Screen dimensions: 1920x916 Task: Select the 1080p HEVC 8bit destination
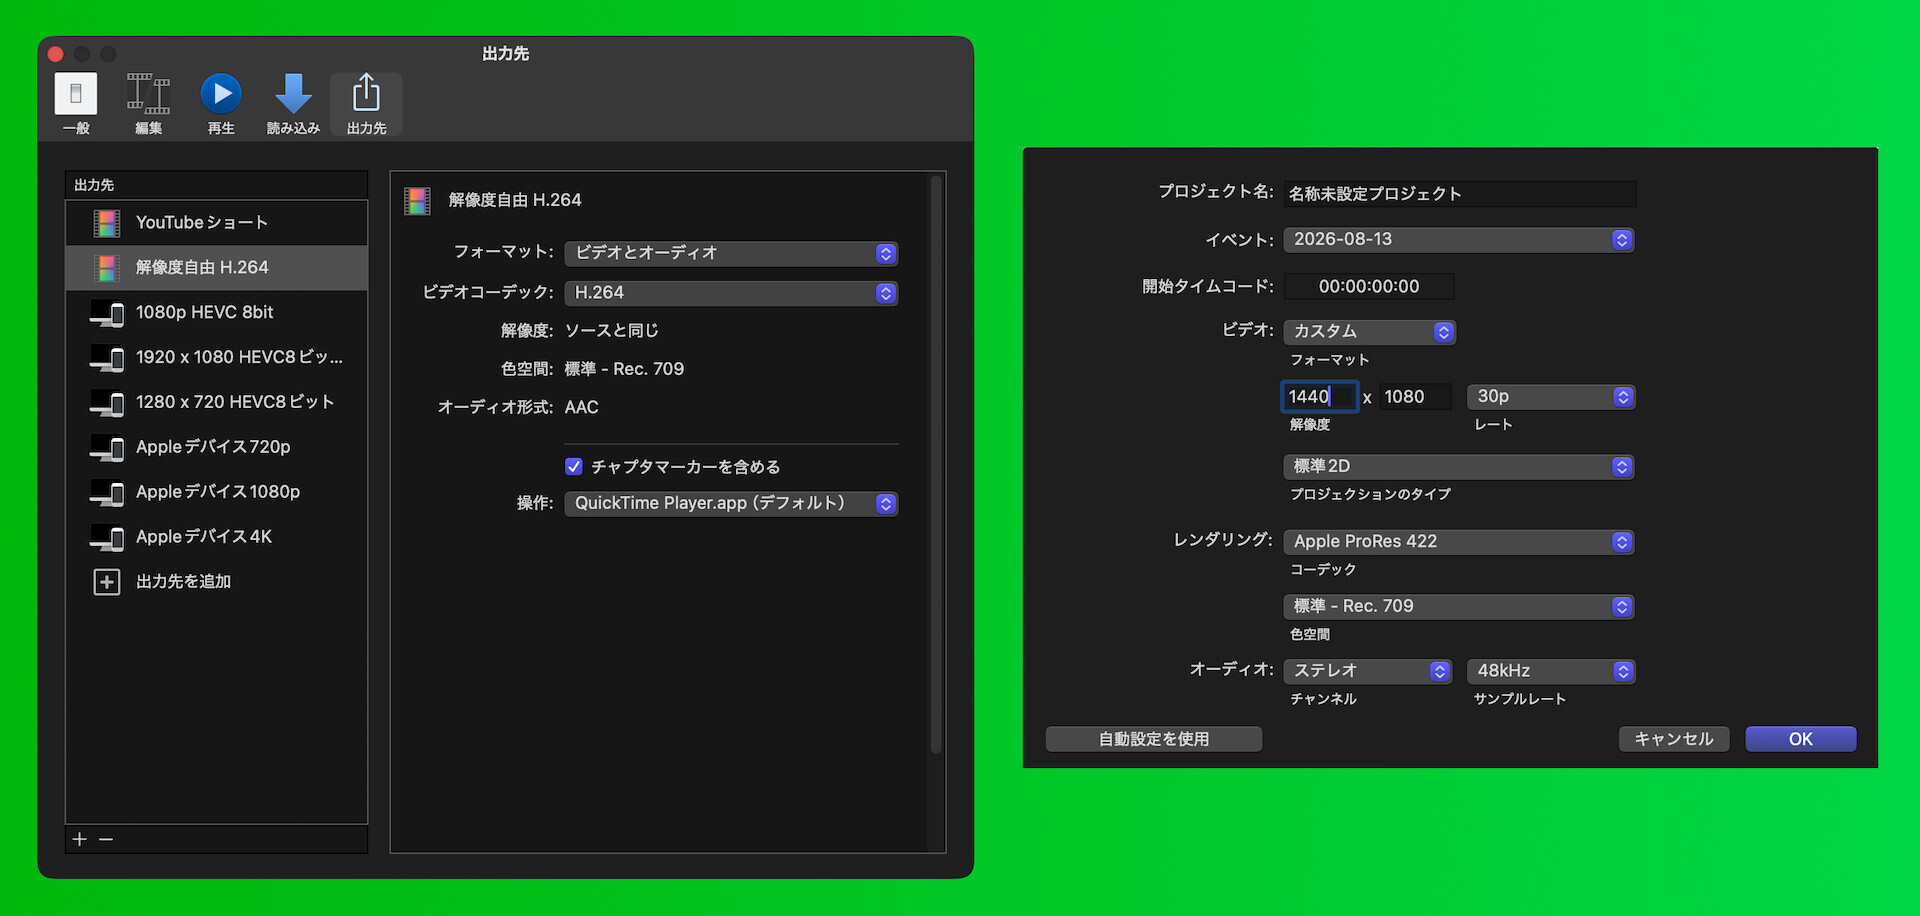click(217, 313)
